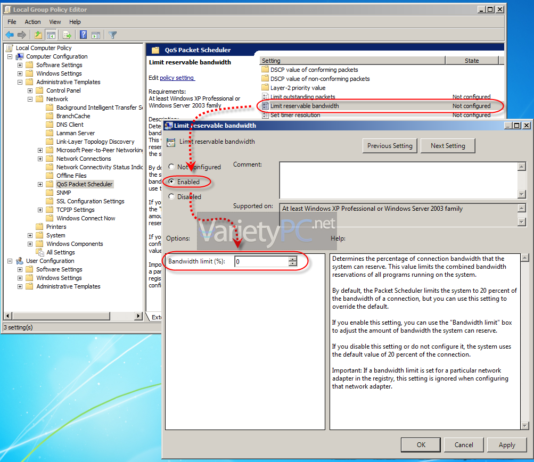This screenshot has height=462, width=534.
Task: Open the View menu
Action: (55, 22)
